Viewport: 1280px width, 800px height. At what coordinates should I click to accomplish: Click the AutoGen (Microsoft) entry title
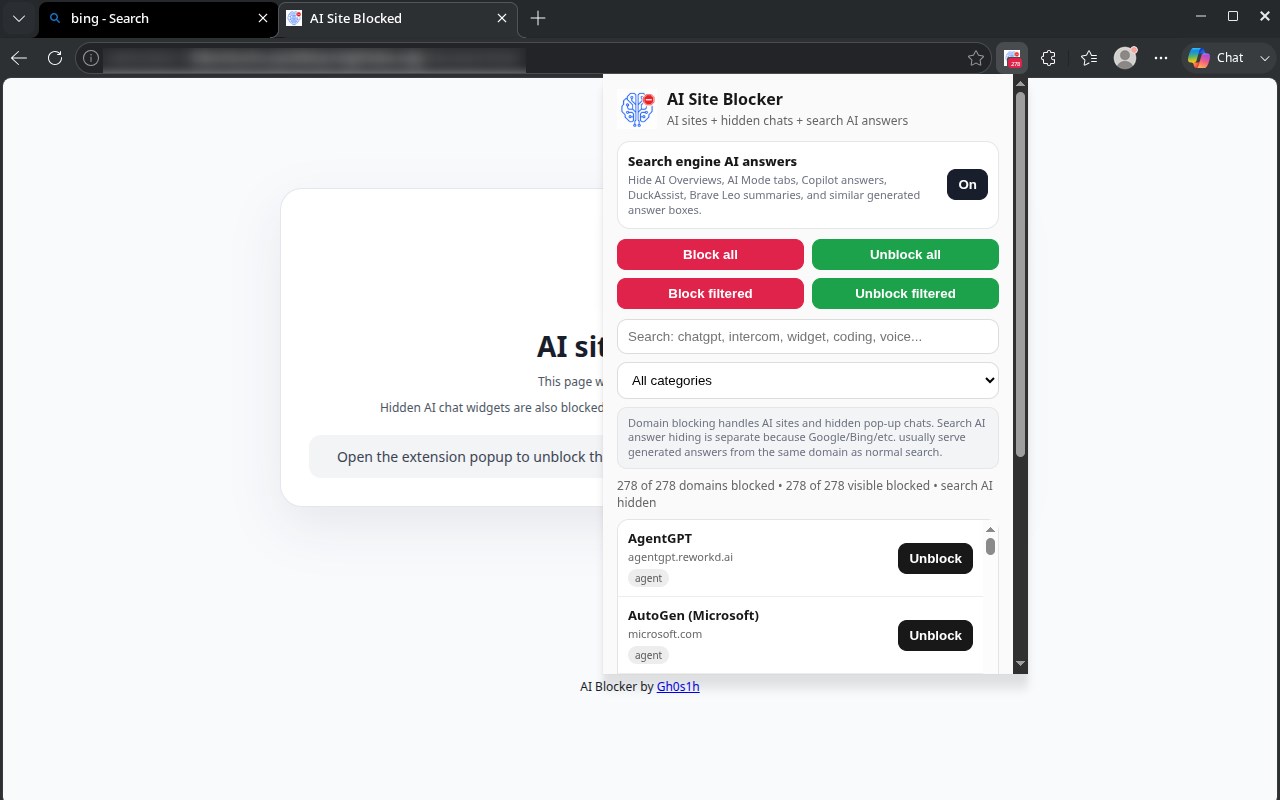click(x=693, y=616)
